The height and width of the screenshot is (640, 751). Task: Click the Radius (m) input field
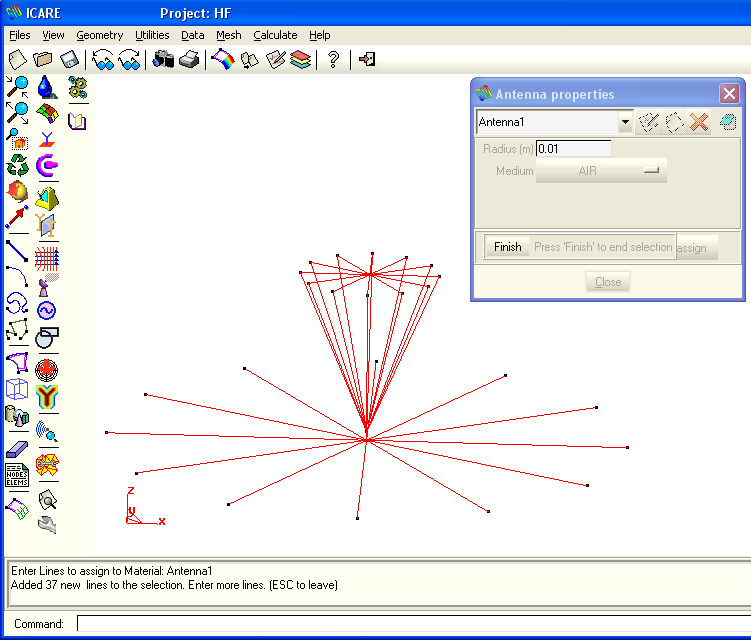click(x=573, y=149)
